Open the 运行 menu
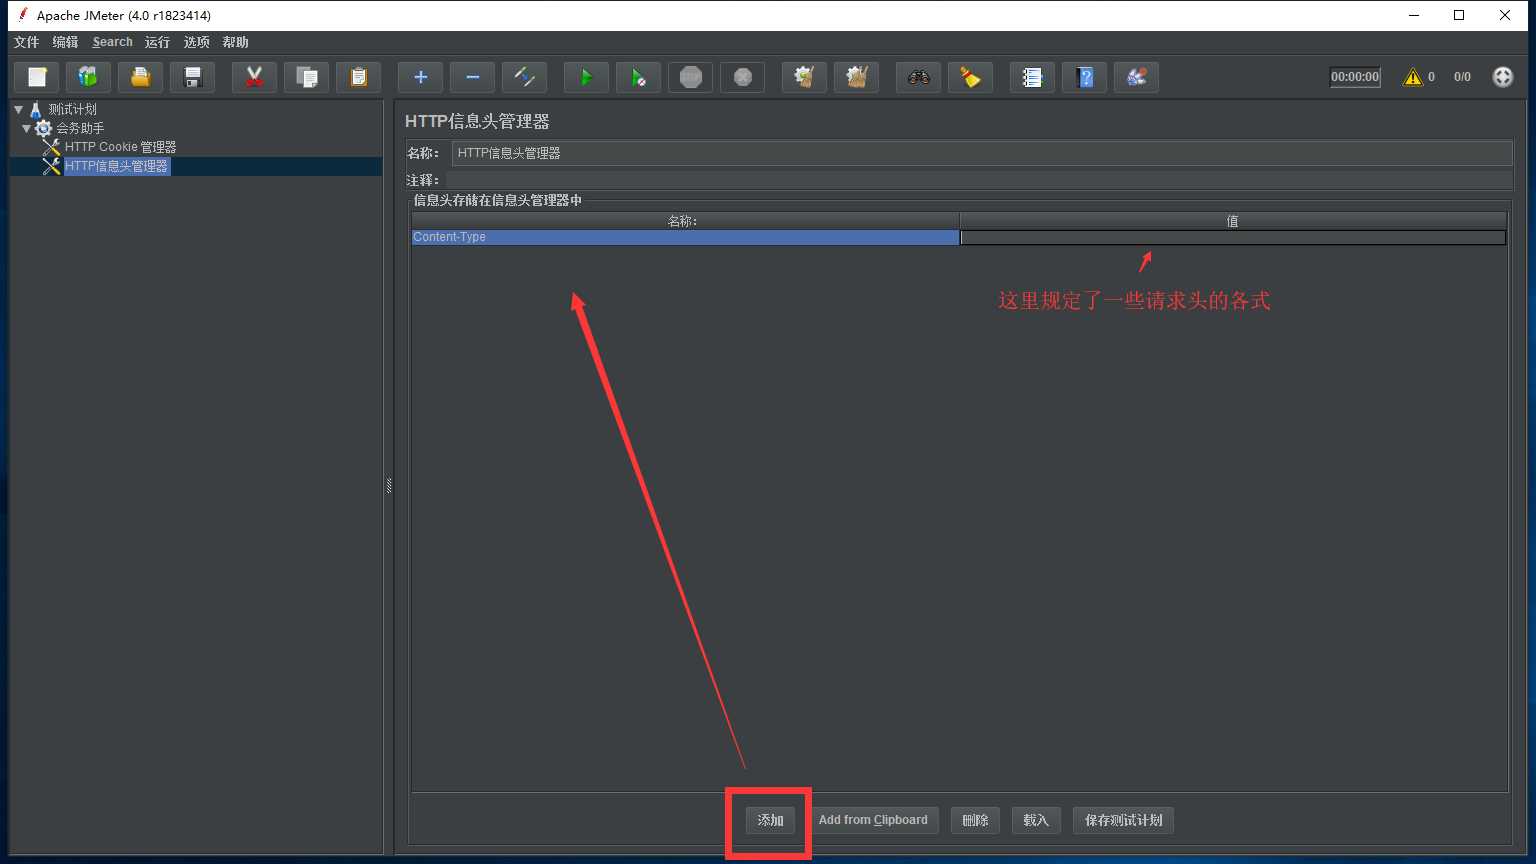The height and width of the screenshot is (864, 1536). [x=157, y=42]
